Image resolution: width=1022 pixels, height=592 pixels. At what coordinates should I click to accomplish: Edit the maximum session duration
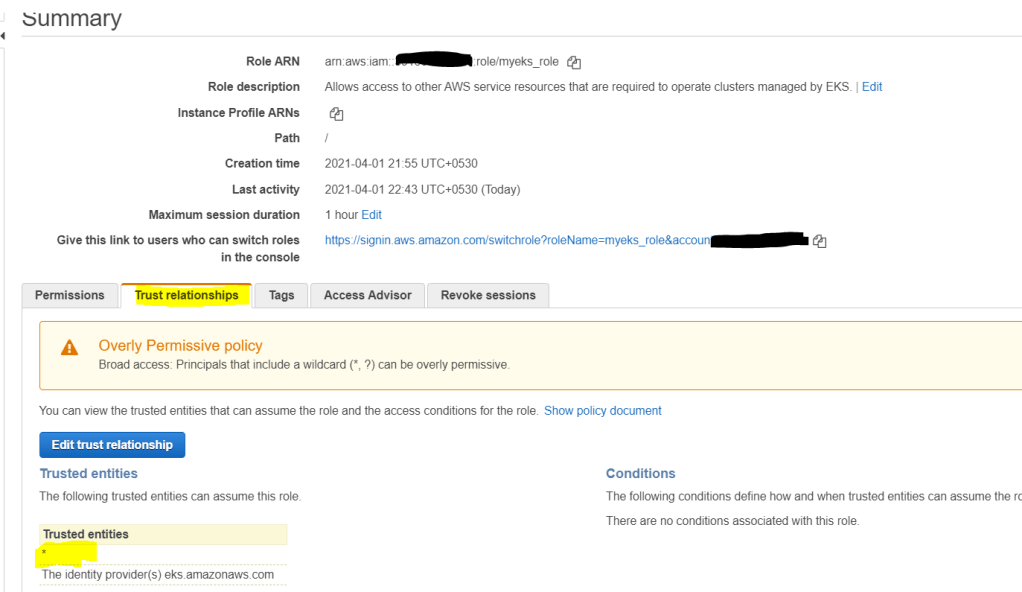[x=371, y=215]
